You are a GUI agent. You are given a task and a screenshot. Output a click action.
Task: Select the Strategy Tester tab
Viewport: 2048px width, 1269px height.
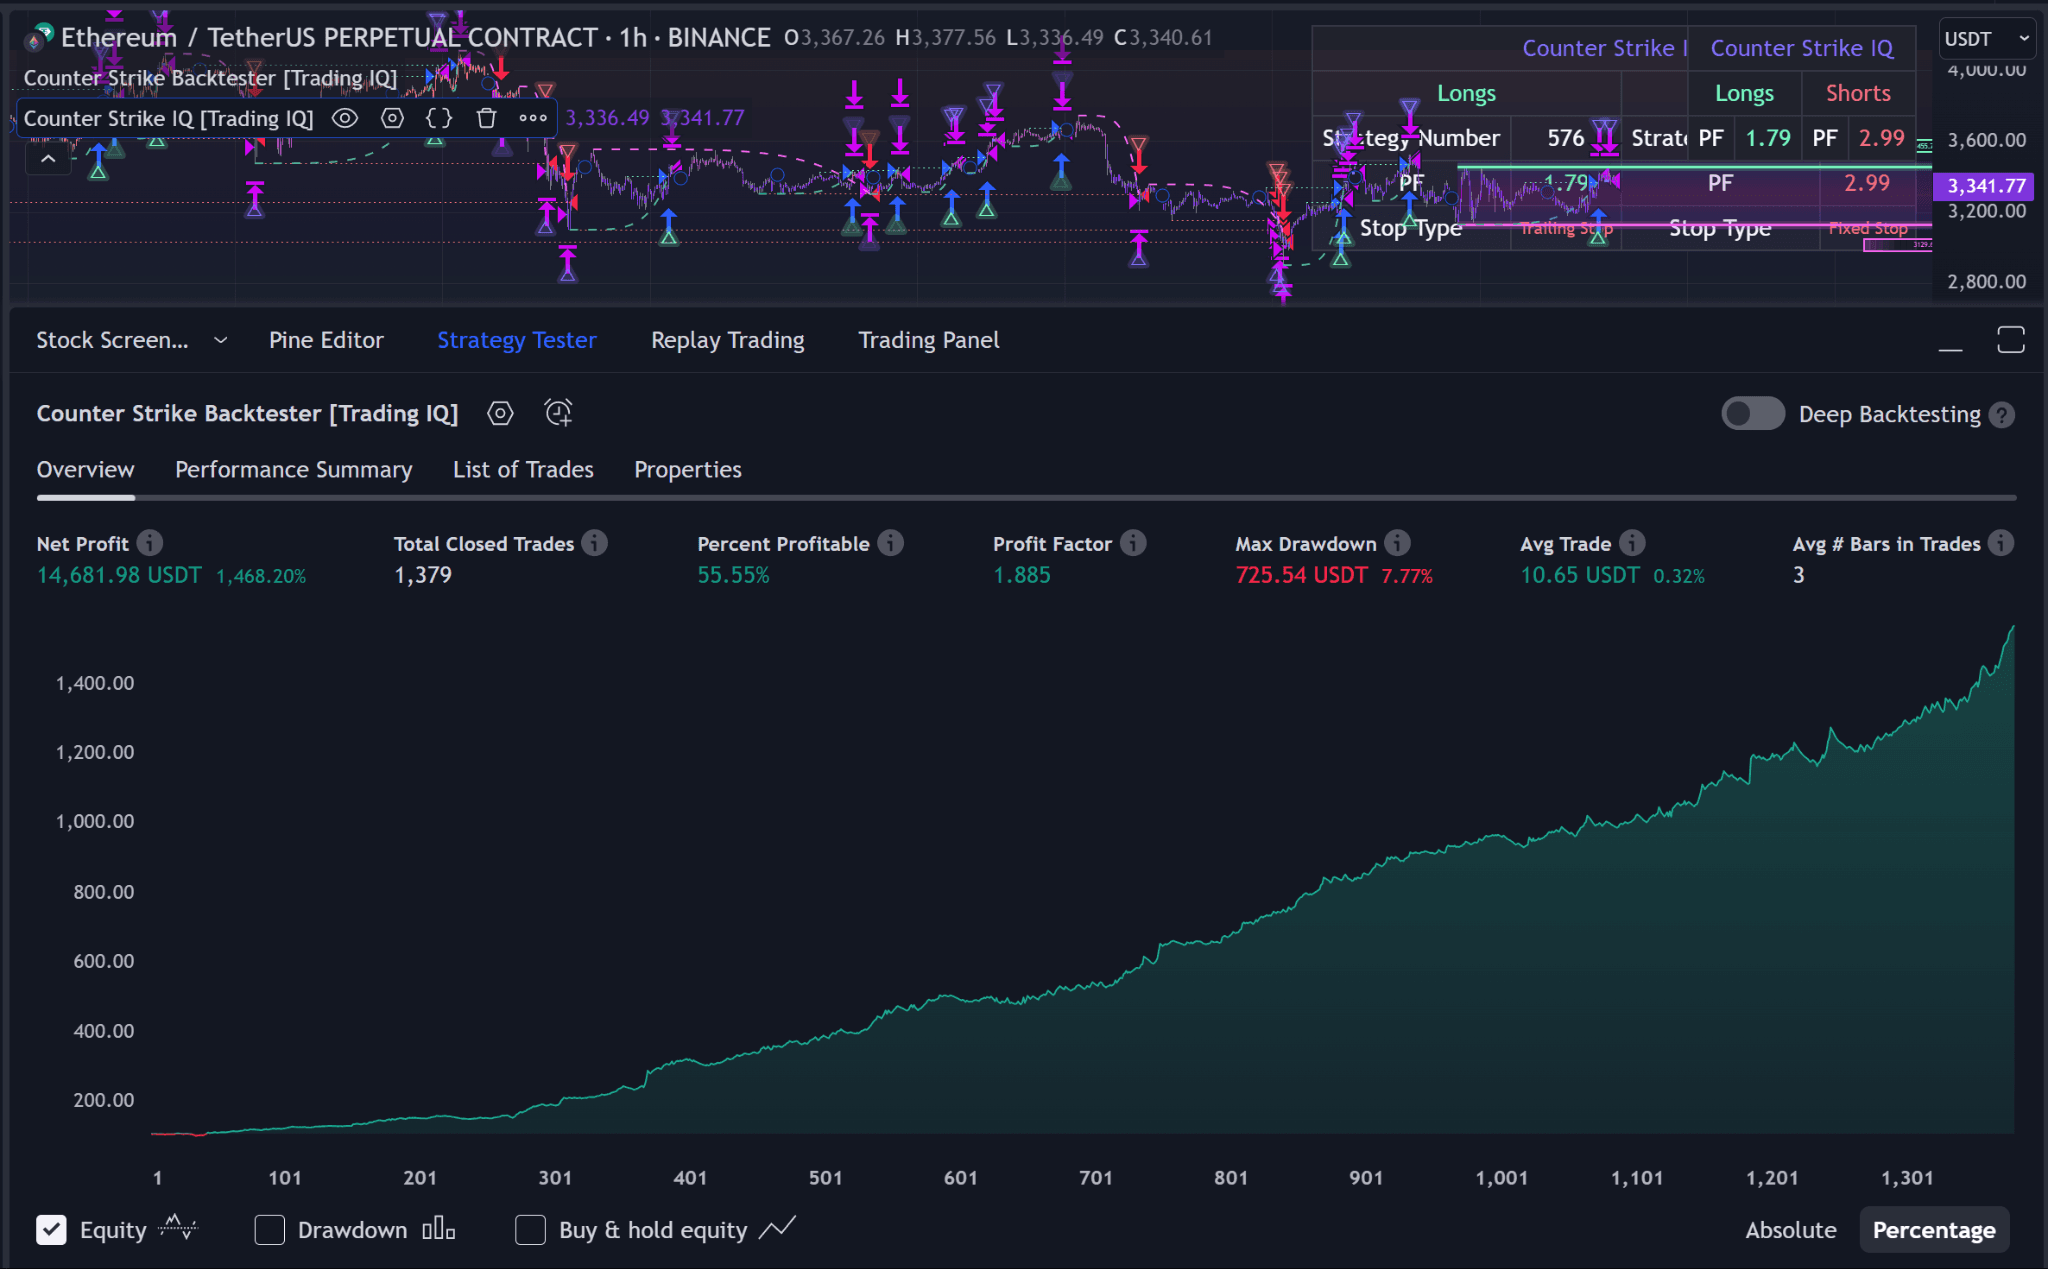point(516,340)
